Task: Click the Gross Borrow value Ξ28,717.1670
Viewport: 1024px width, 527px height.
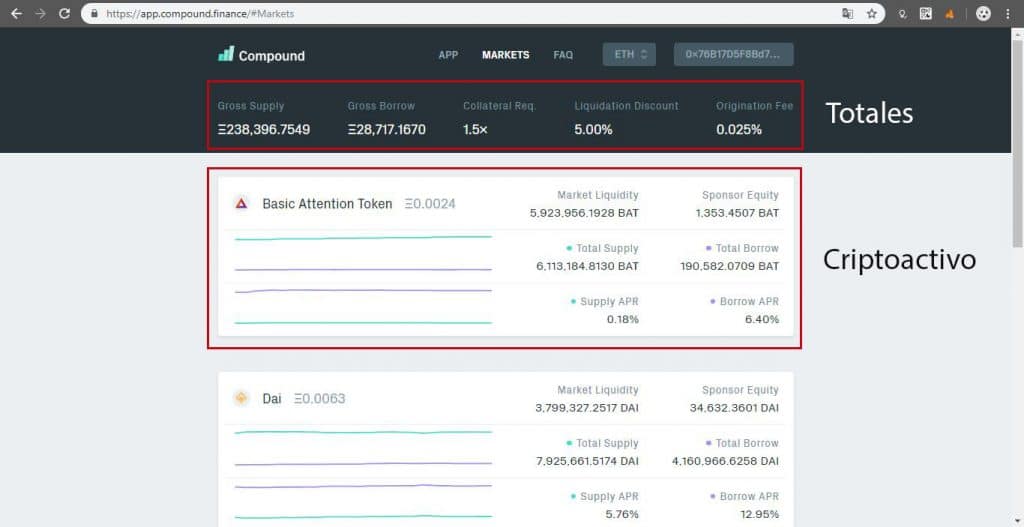Action: click(x=387, y=129)
